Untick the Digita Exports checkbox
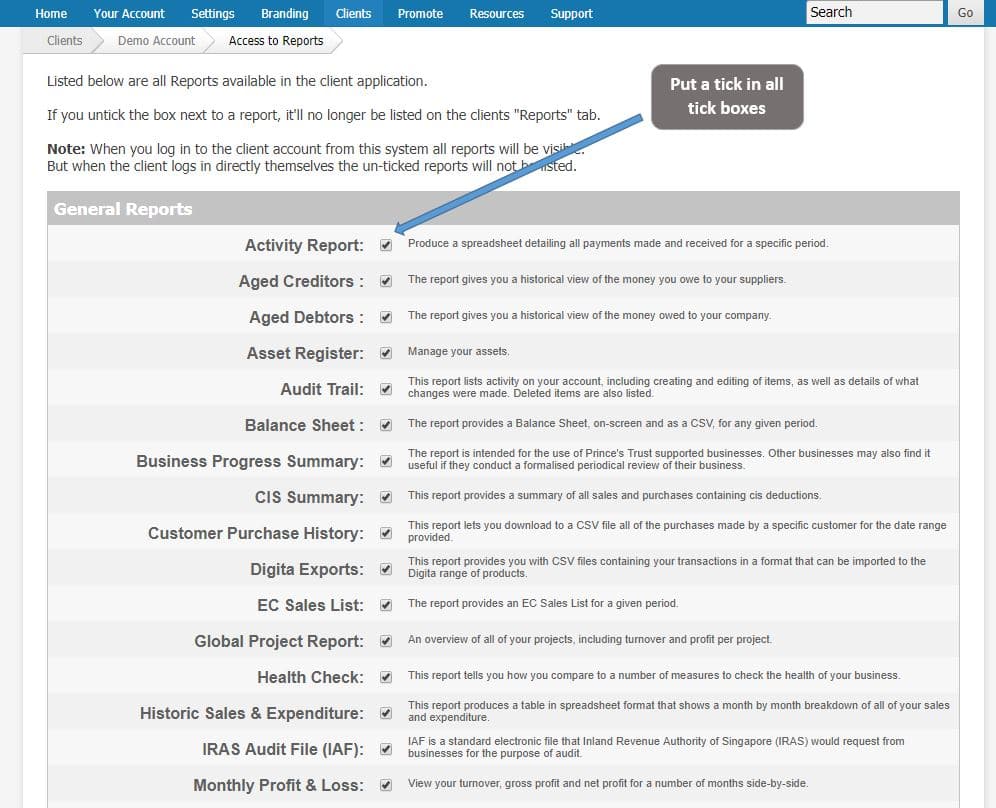Screen dimensions: 996x808 386,569
